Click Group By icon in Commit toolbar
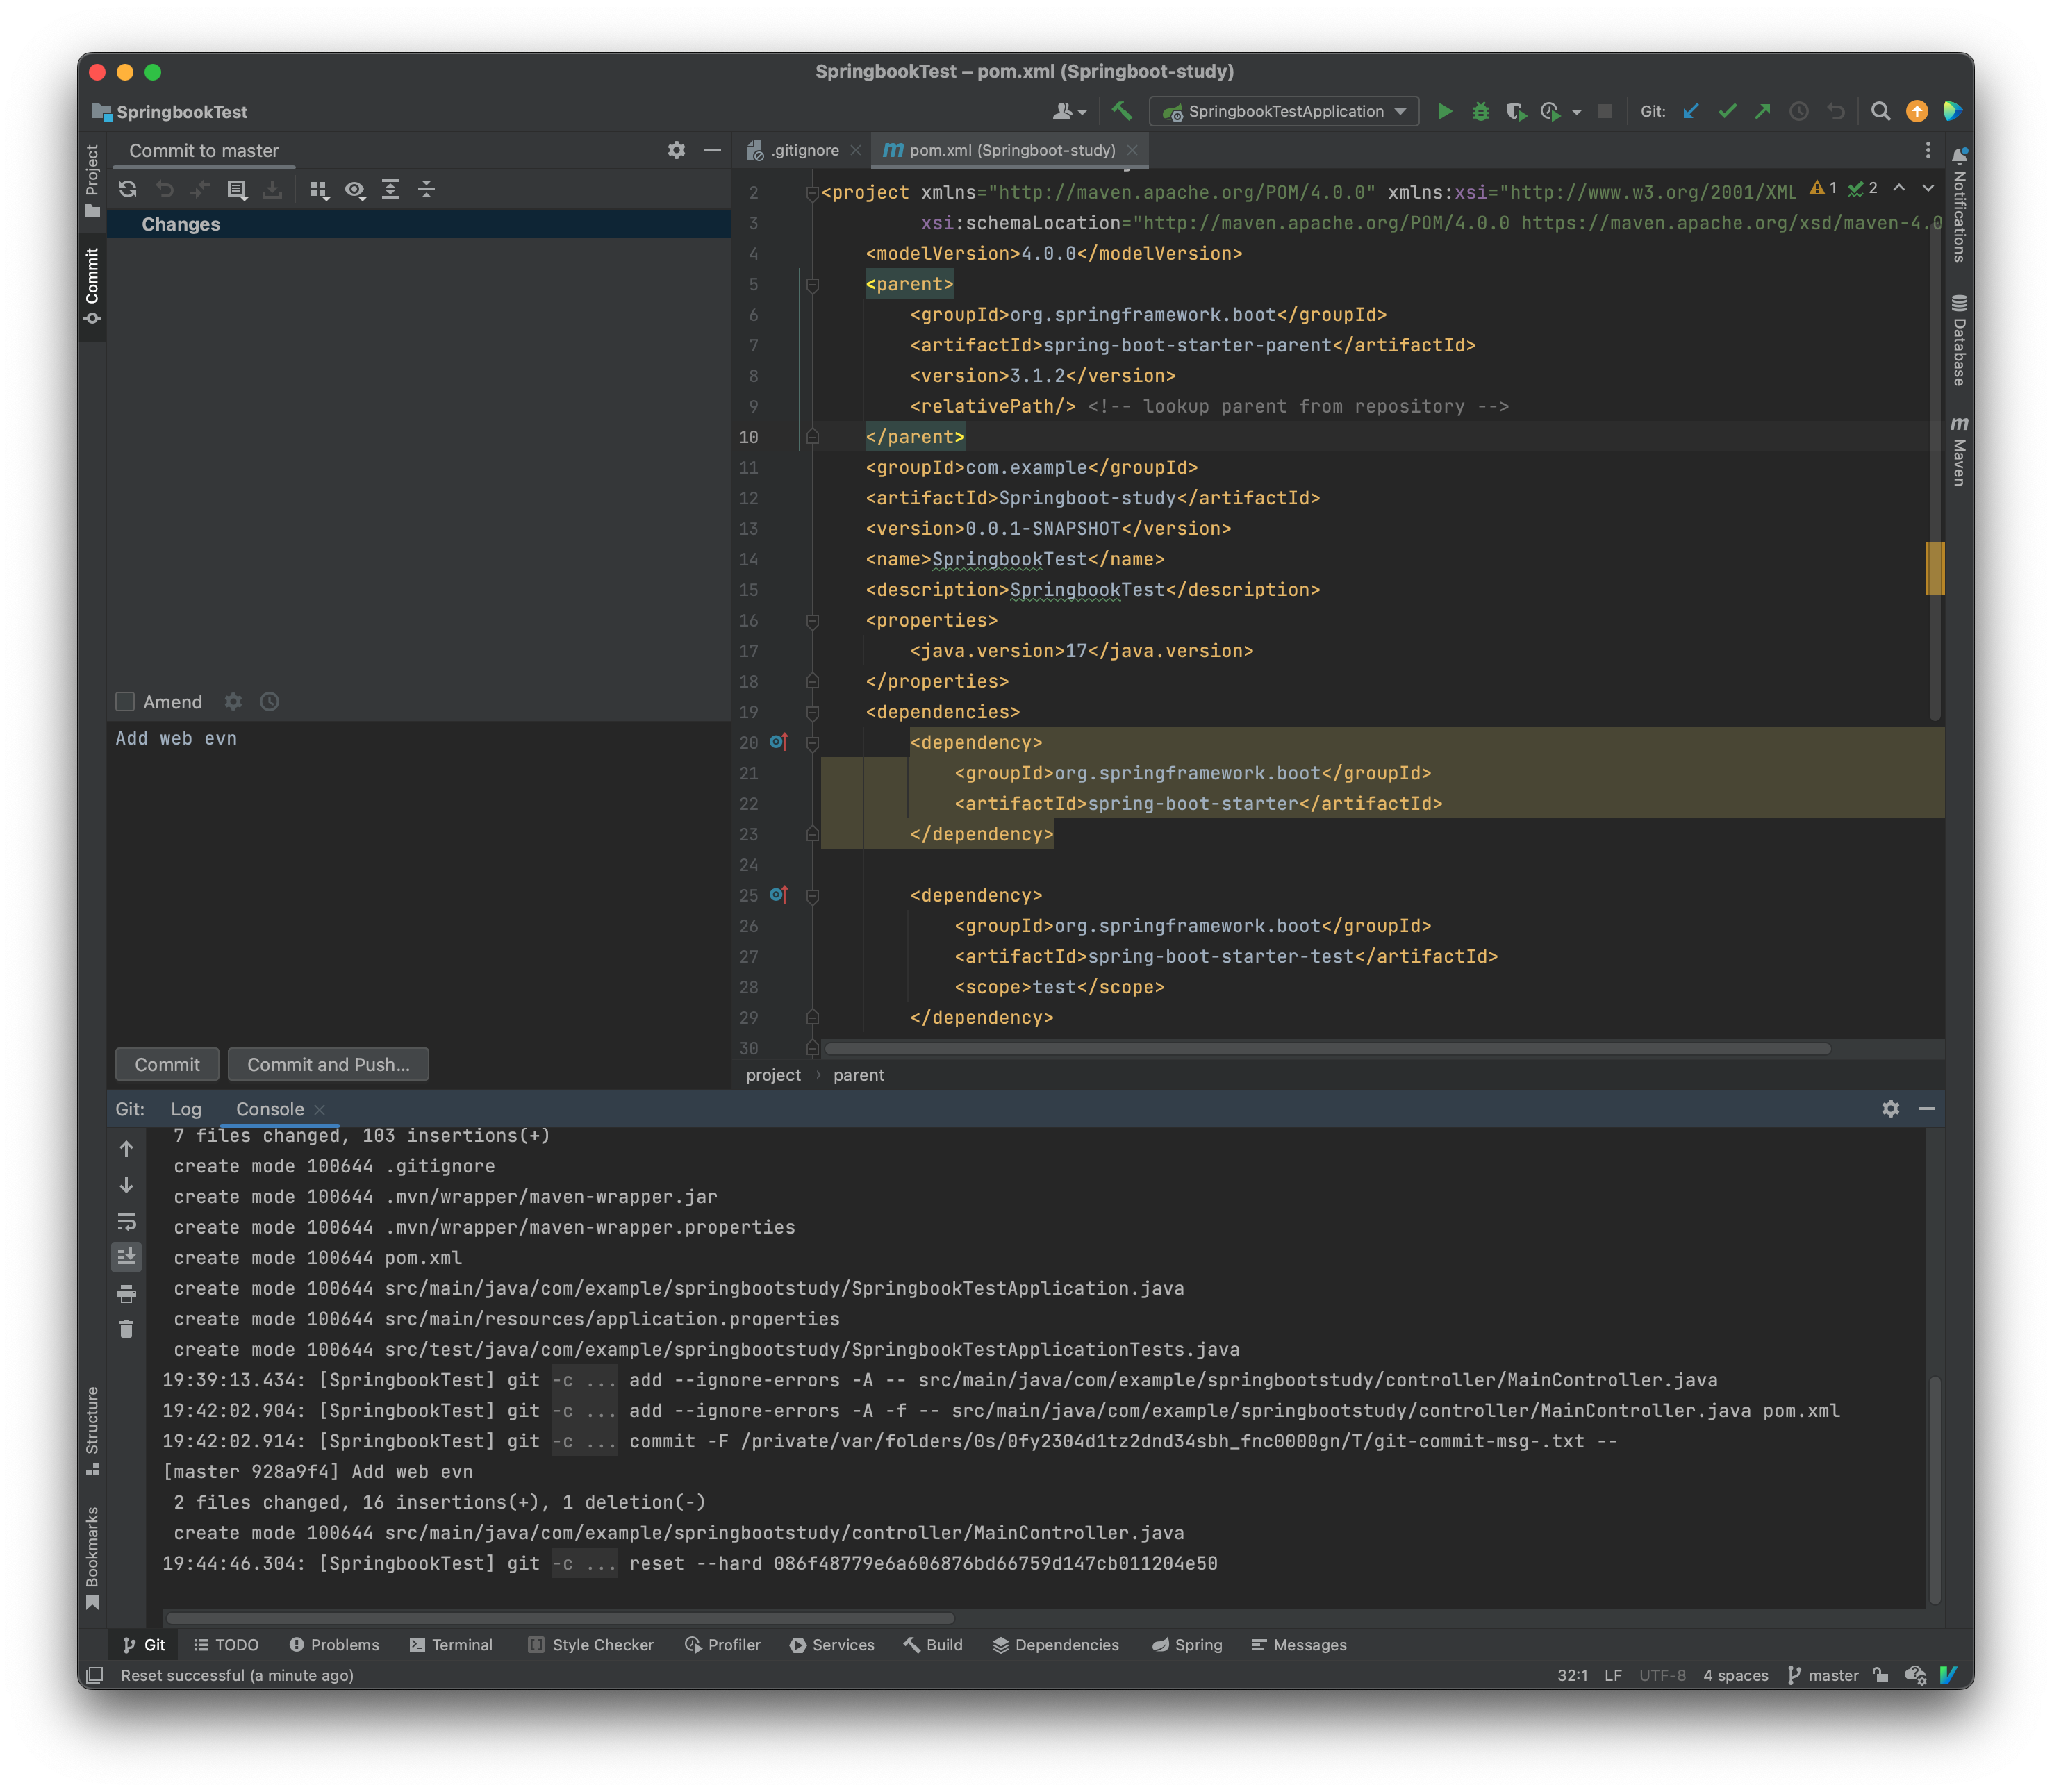This screenshot has height=1792, width=2052. pos(319,189)
